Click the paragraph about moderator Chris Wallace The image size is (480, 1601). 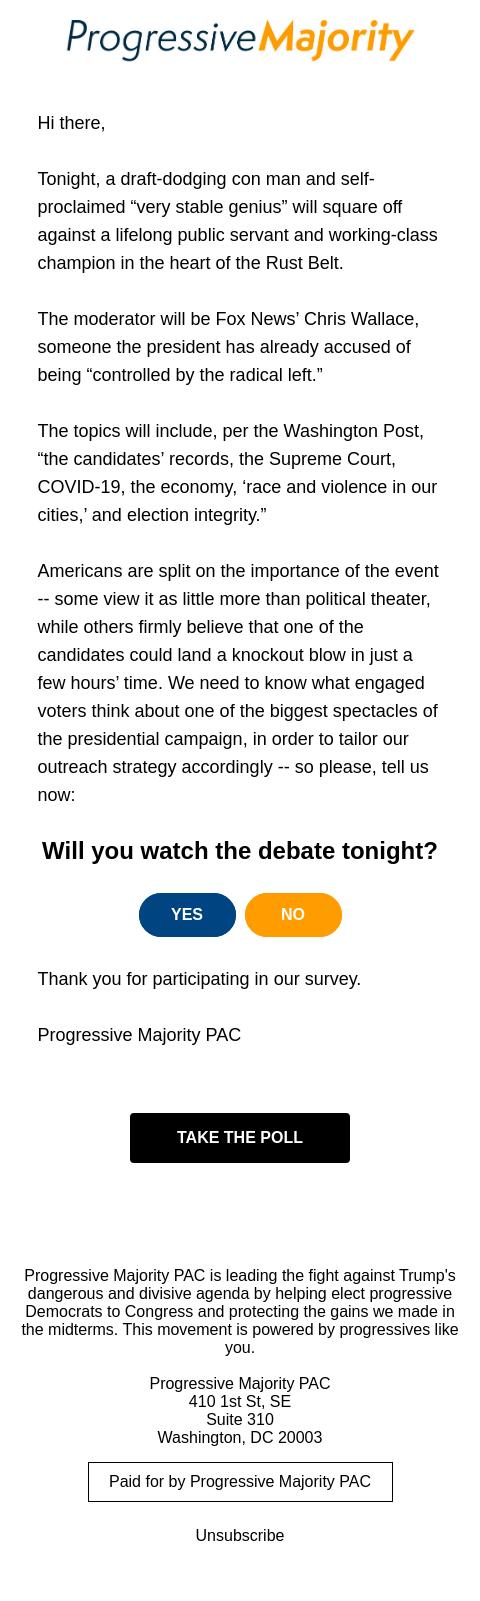230,347
